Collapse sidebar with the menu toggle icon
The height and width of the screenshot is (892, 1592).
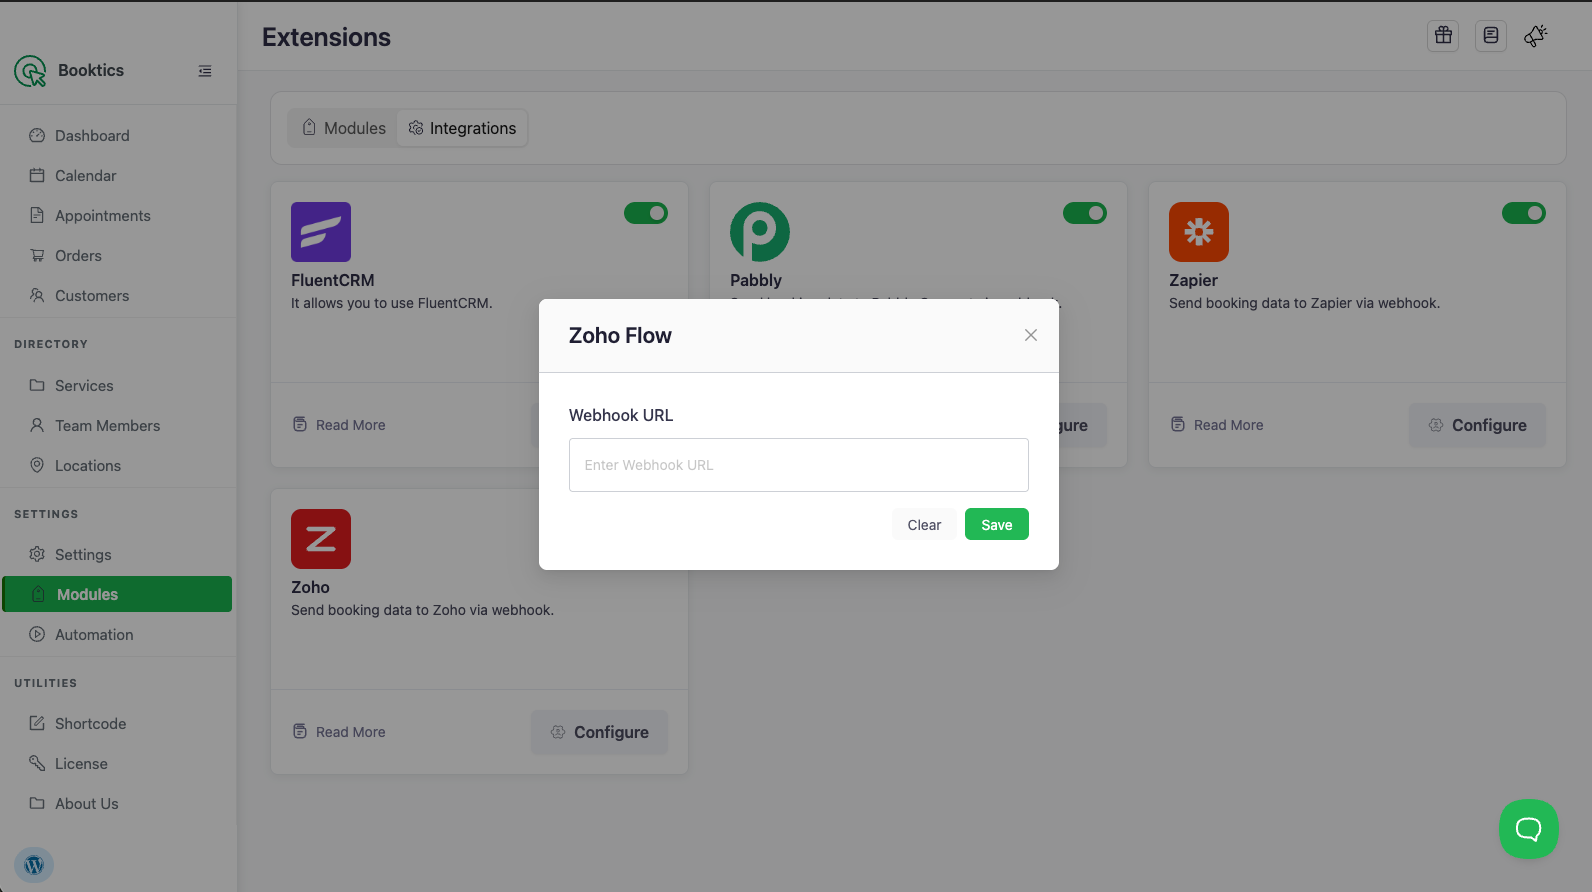[205, 71]
